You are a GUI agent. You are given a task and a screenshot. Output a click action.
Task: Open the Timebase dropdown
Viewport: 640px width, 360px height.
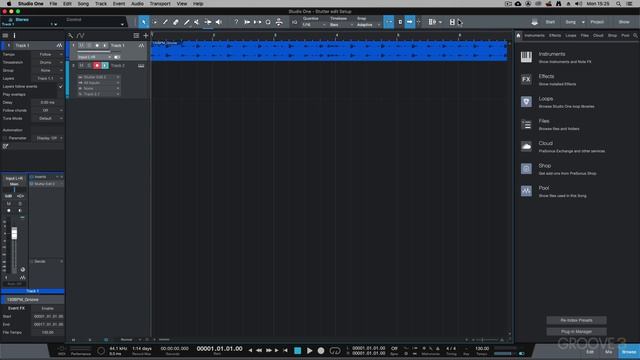[341, 25]
